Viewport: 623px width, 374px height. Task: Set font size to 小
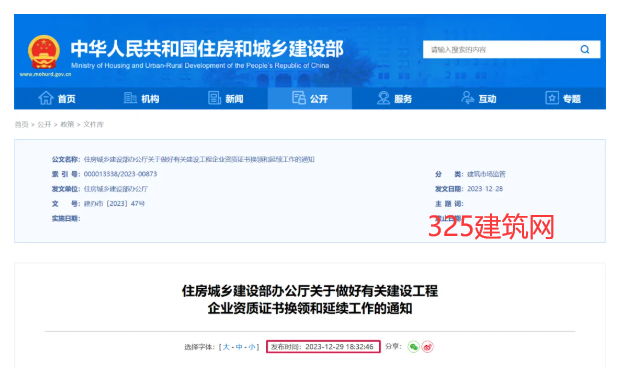(252, 347)
